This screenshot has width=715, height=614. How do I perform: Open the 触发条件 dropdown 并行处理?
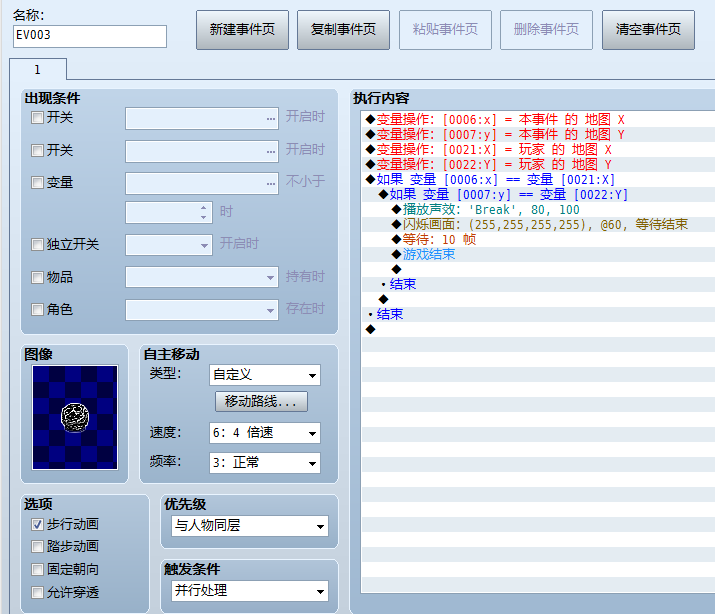point(250,591)
